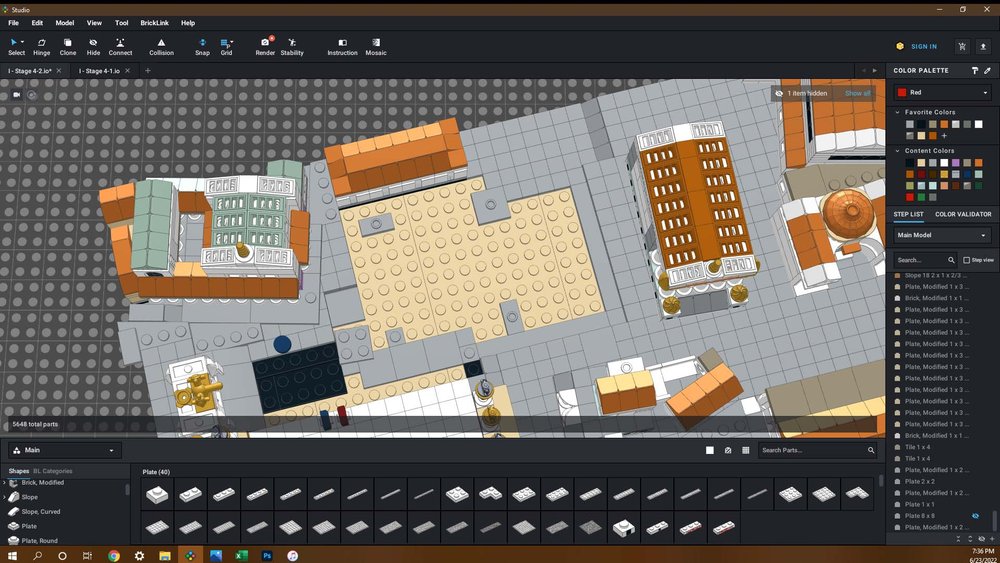Select the first 1x1 plate thumbnail
This screenshot has height=563, width=1000.
(157, 494)
